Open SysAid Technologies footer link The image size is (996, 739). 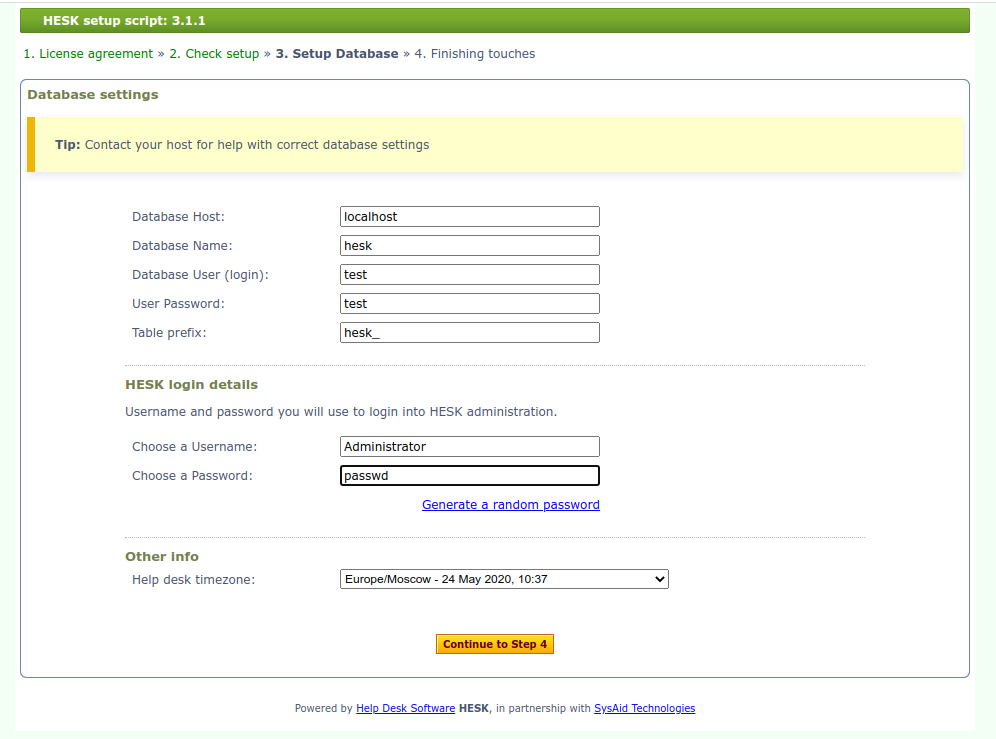click(644, 708)
